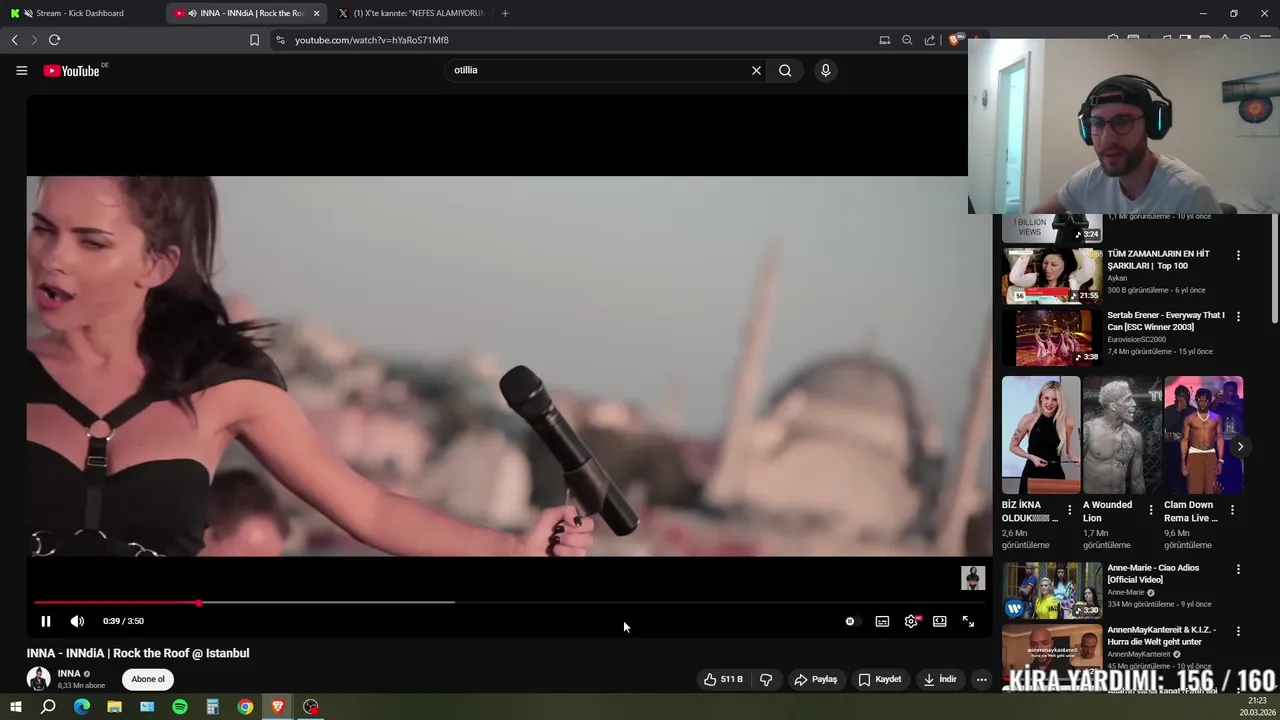Open 'Anne-Marie - Ciao Adios' video title

(x=1153, y=574)
